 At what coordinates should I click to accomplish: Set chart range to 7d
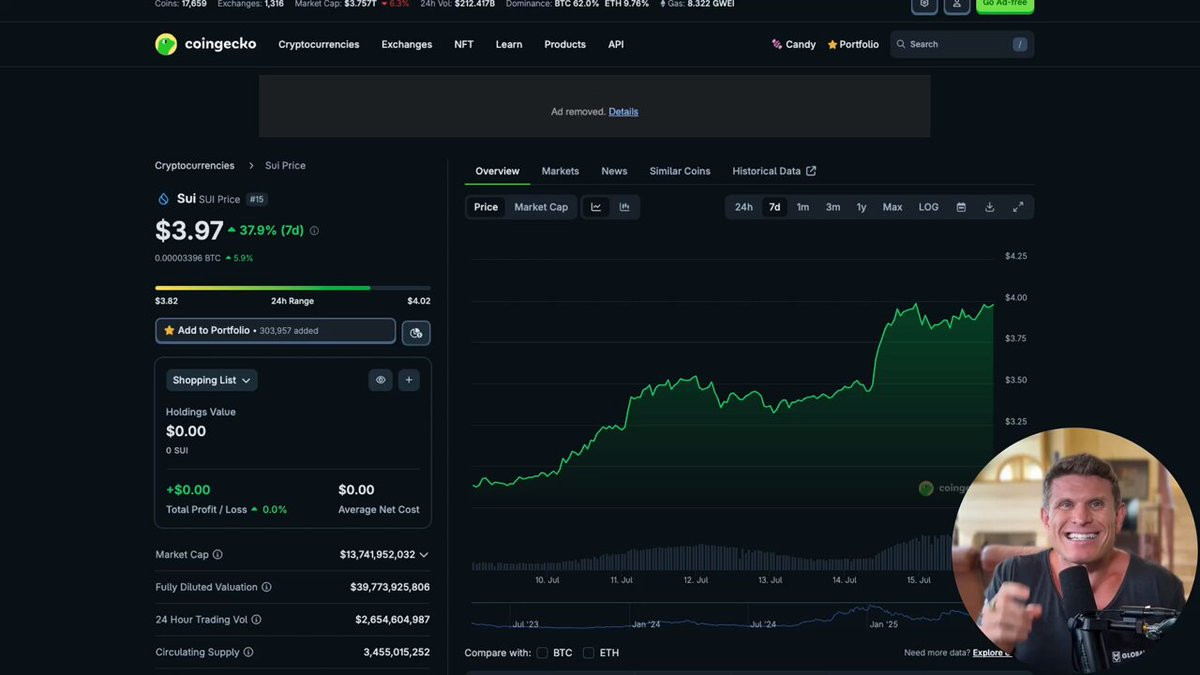tap(775, 207)
